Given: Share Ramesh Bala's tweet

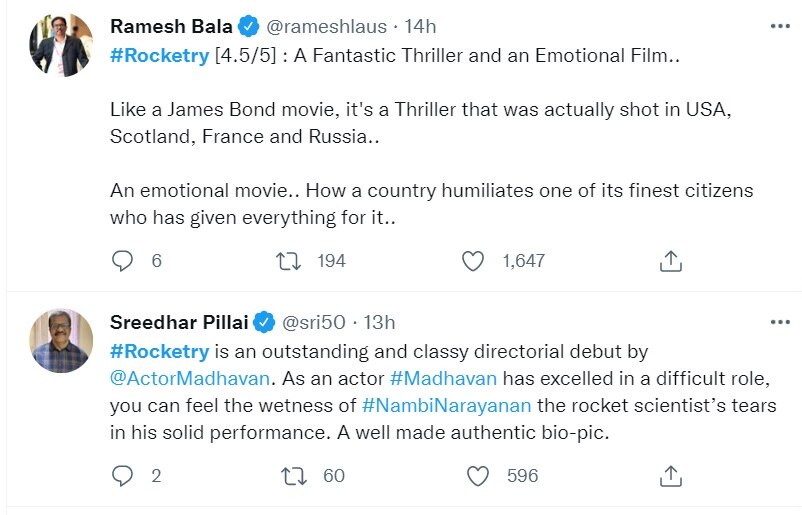Looking at the screenshot, I should 672,261.
